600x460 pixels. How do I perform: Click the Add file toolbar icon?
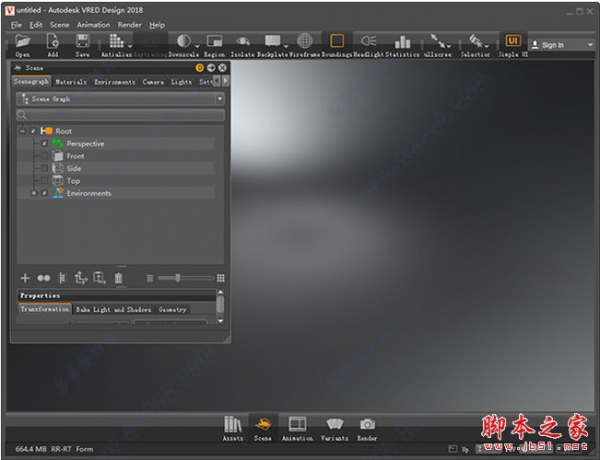pos(52,41)
